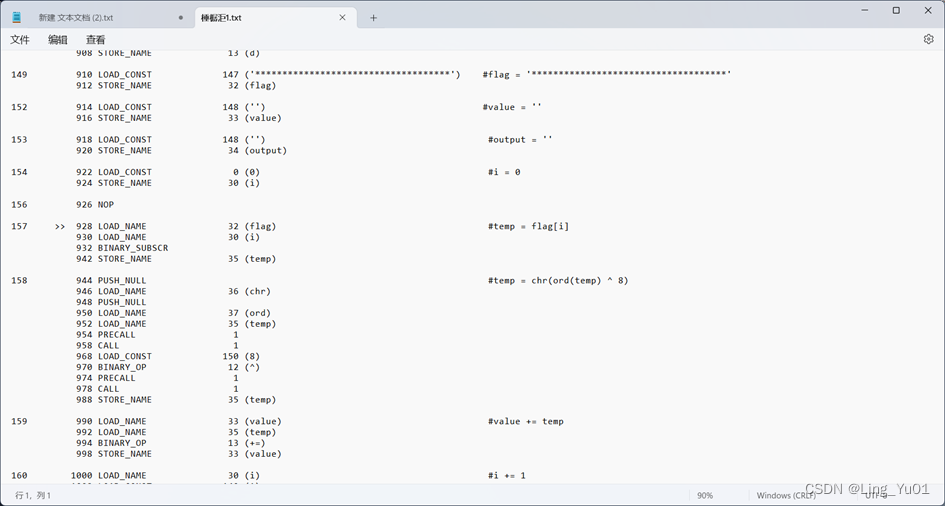The width and height of the screenshot is (945, 506).
Task: Click the text '1000 LOAD_NAME'
Action: tap(108, 476)
